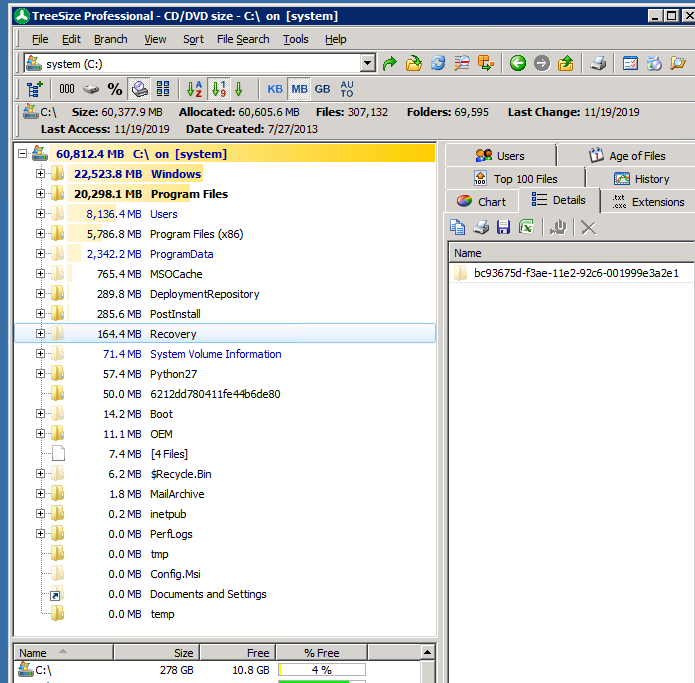Click the go up one folder icon

[566, 63]
